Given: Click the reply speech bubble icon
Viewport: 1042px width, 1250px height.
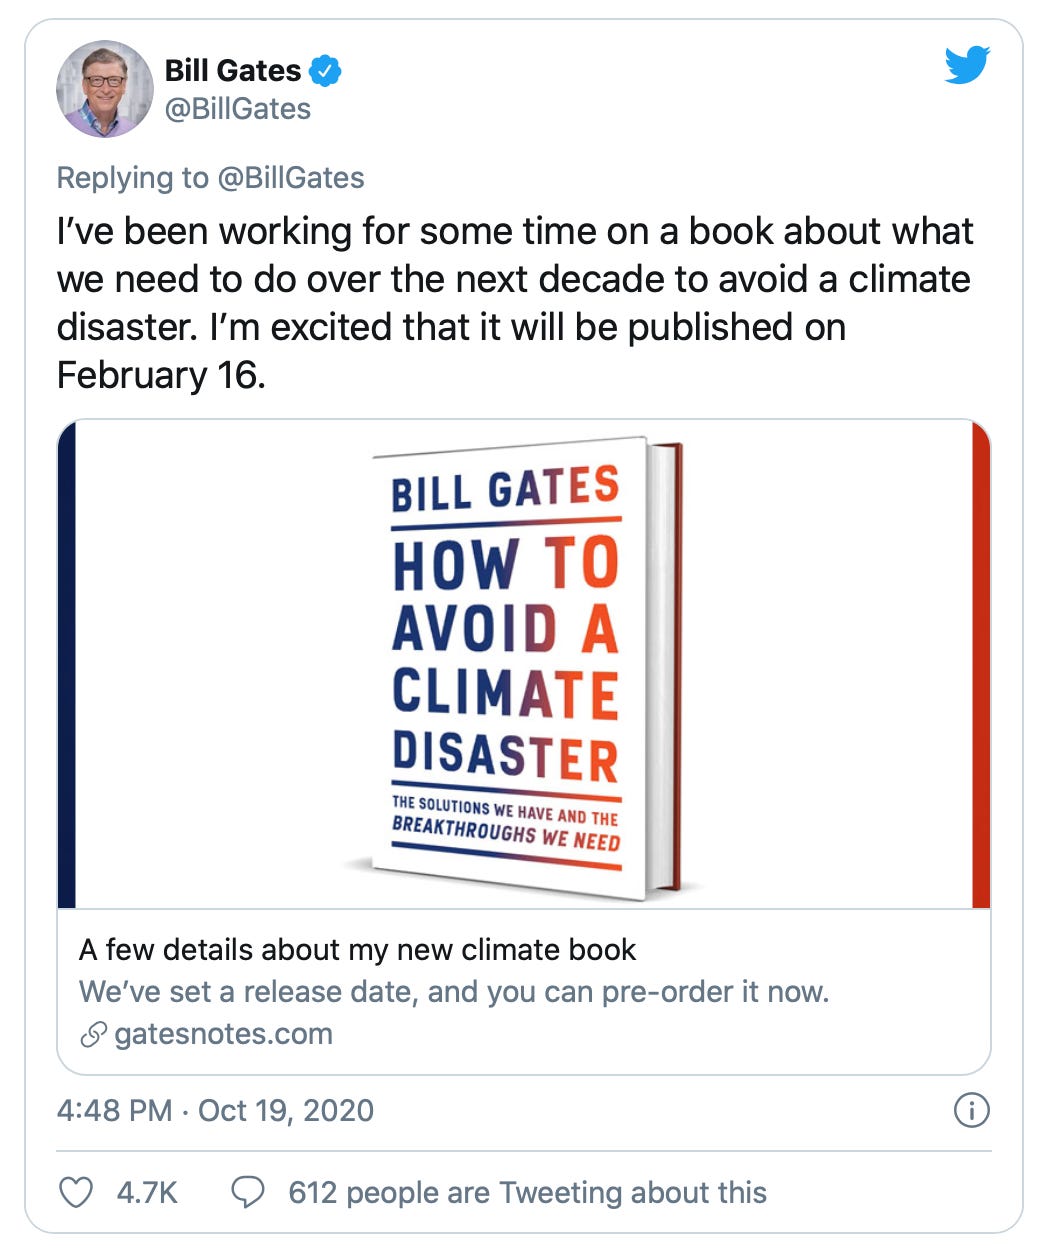Looking at the screenshot, I should (248, 1192).
